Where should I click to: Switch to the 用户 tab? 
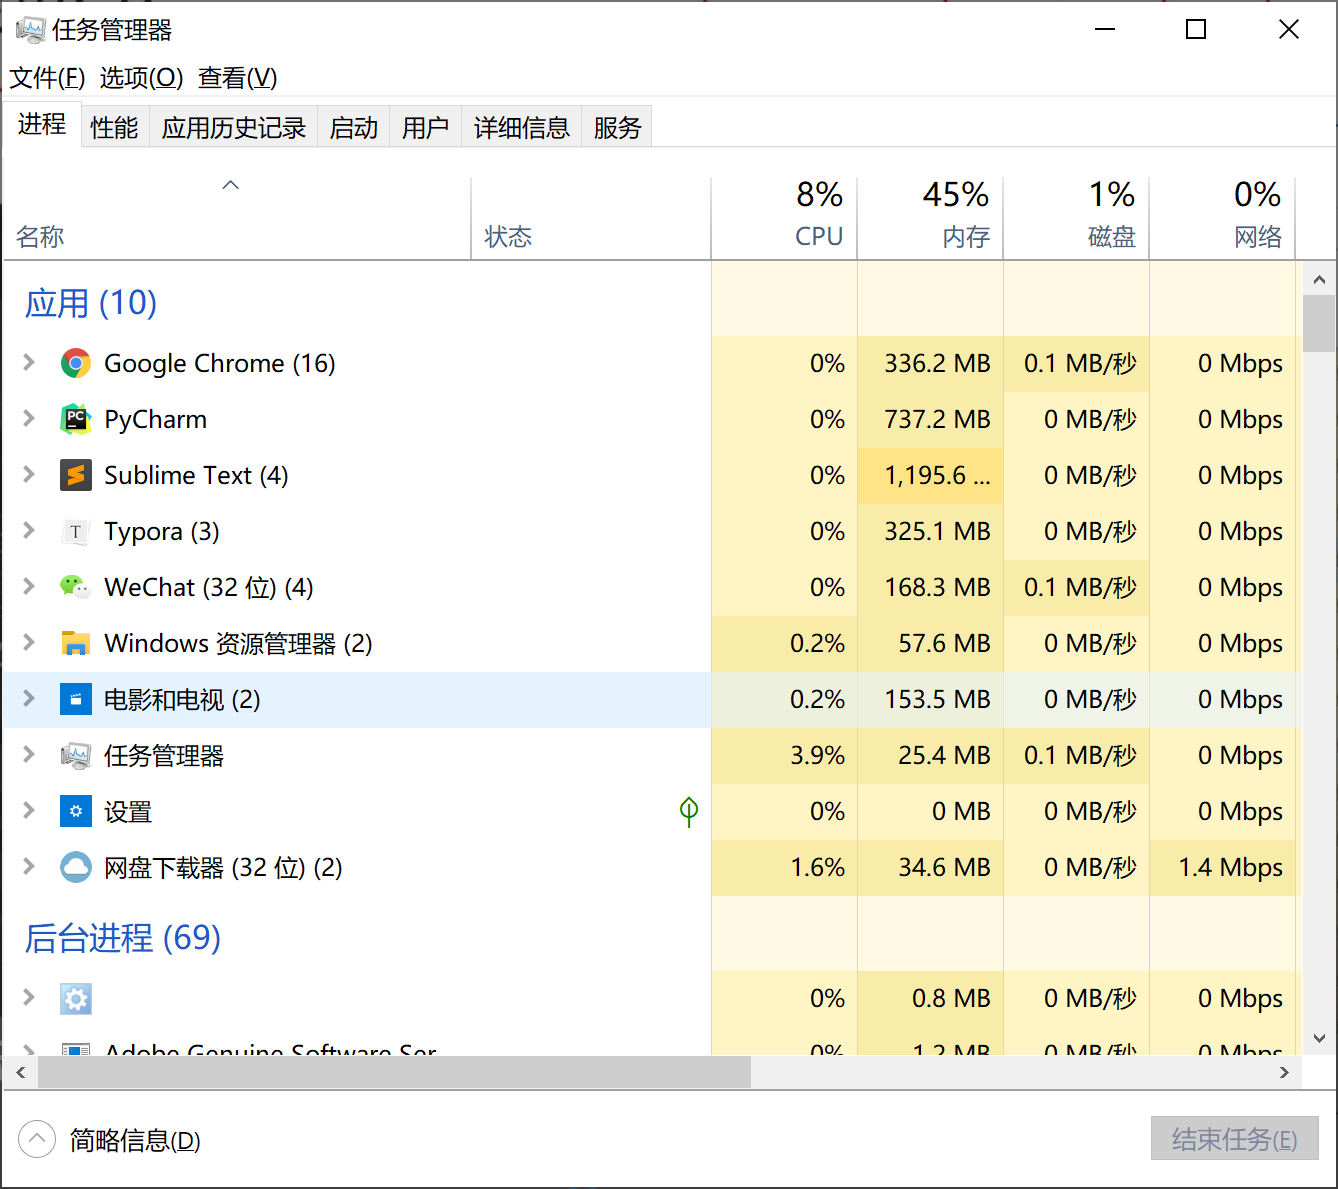[x=426, y=127]
